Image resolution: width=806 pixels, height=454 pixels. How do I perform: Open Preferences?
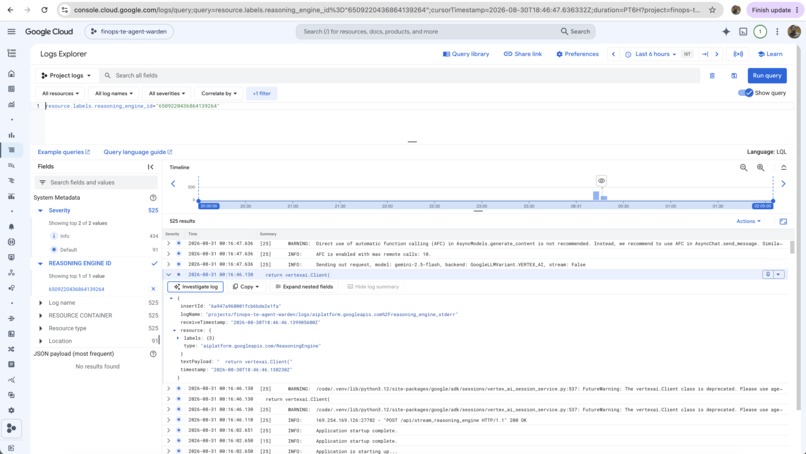tap(577, 54)
